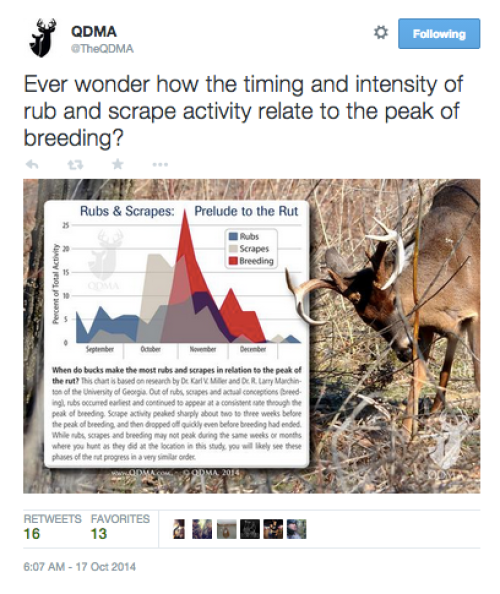Viewport: 500px width, 594px height.
Task: Open the gear settings menu
Action: pyautogui.click(x=381, y=33)
